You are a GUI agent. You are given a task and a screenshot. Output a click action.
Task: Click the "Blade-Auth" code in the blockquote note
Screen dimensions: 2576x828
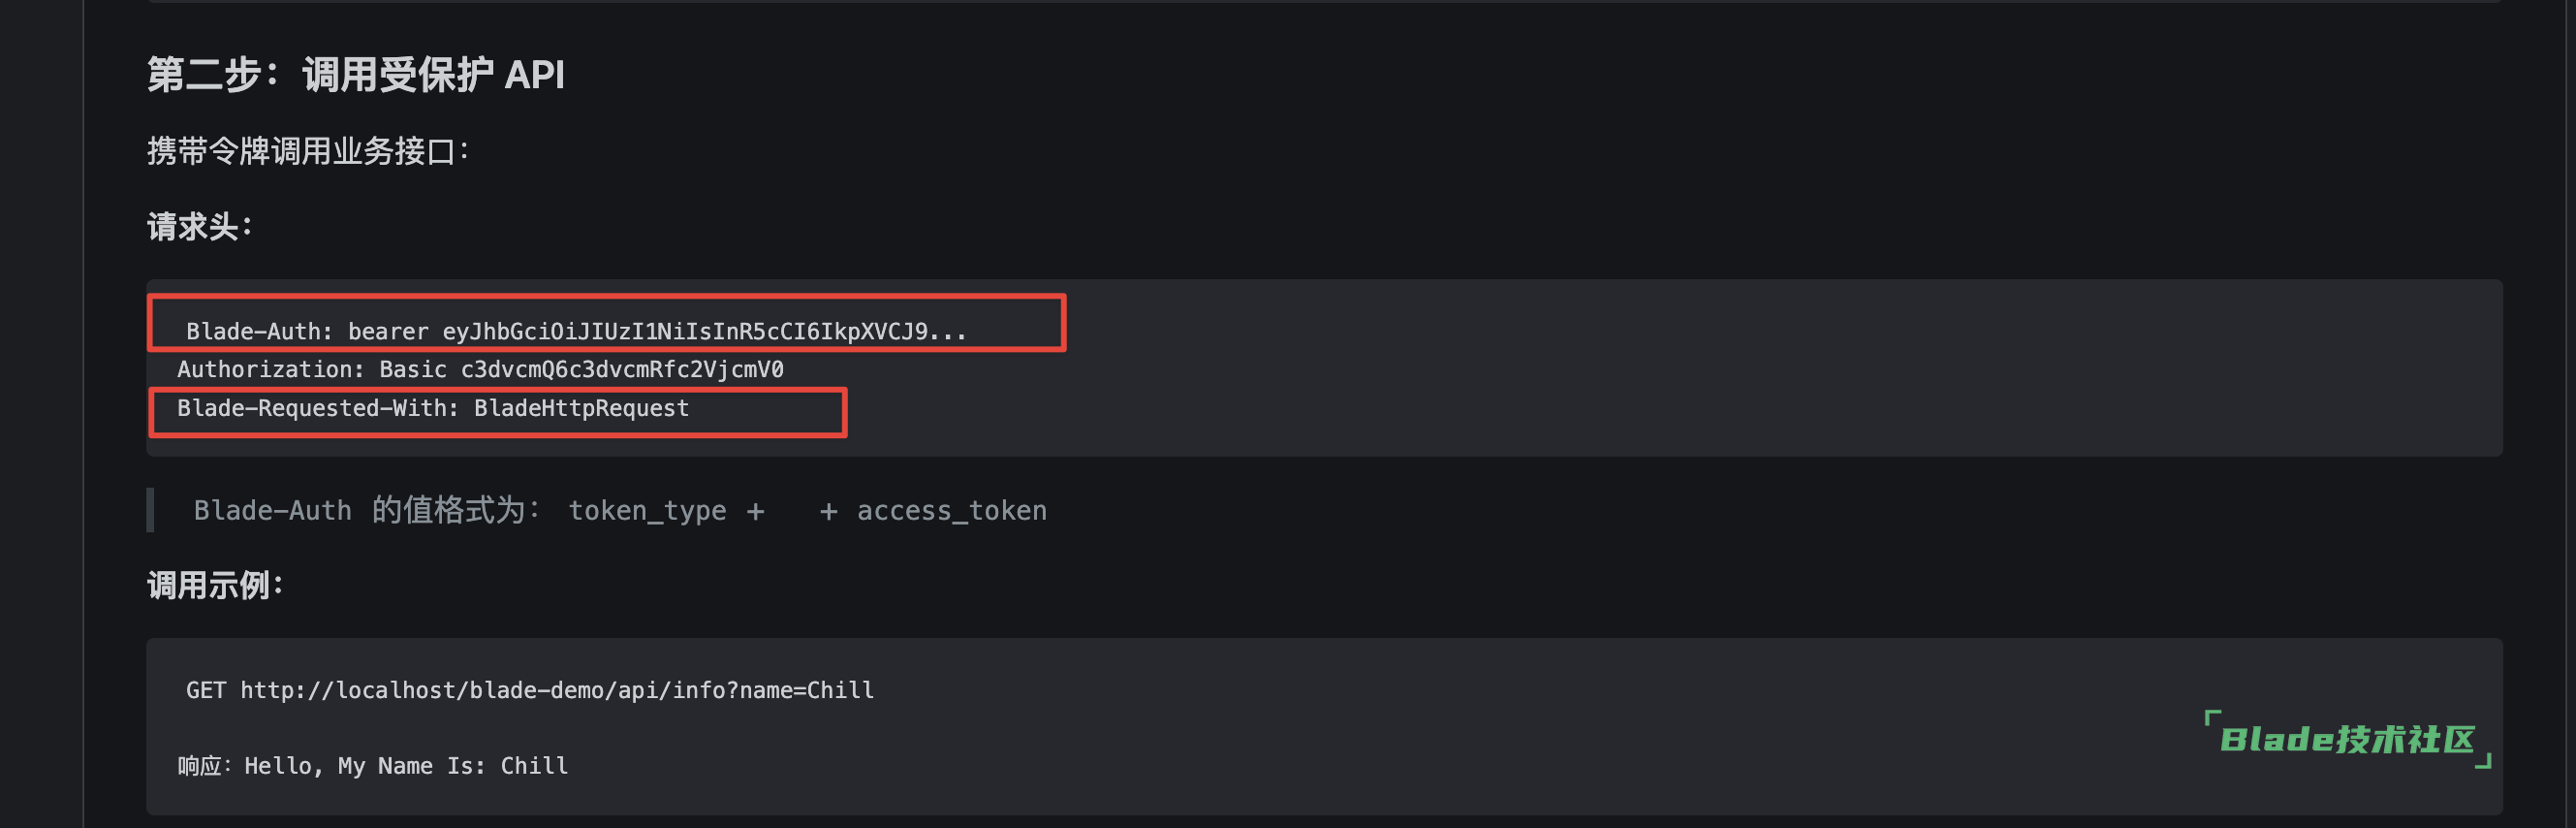click(272, 511)
